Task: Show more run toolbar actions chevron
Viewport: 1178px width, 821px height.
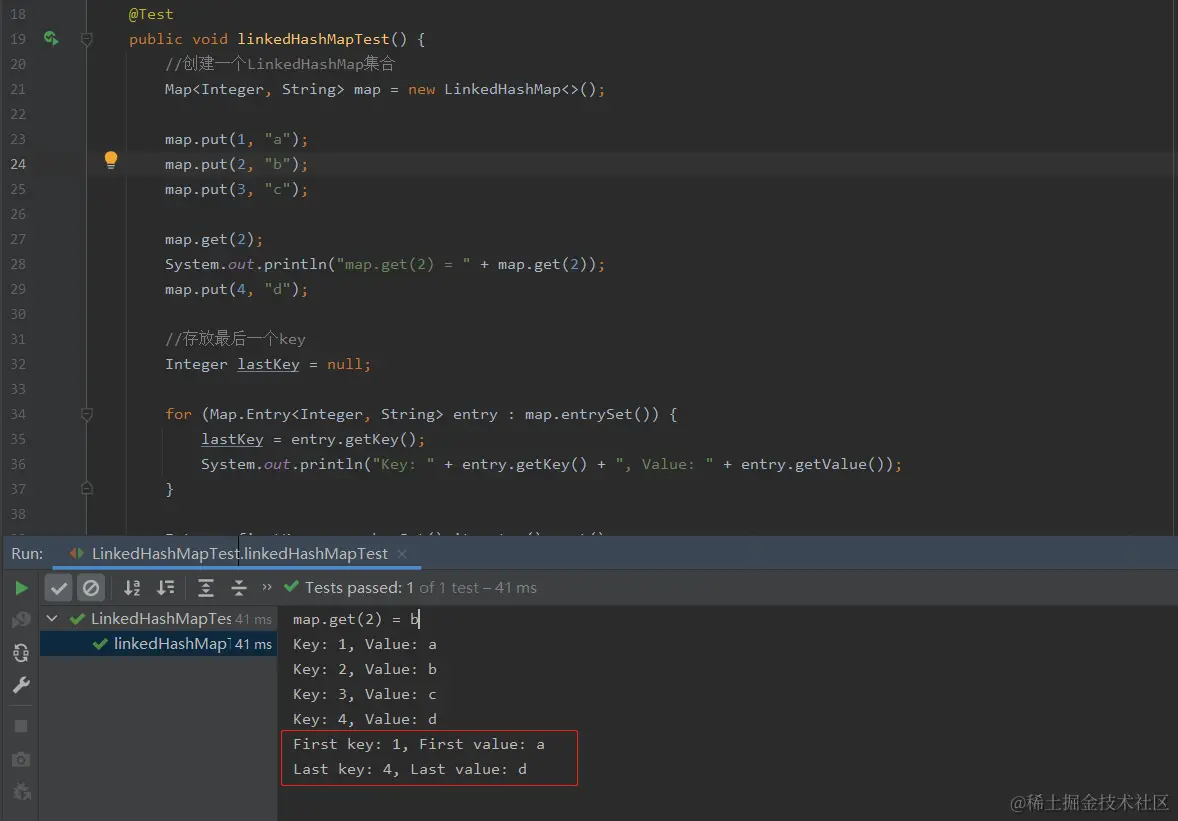Action: point(267,587)
